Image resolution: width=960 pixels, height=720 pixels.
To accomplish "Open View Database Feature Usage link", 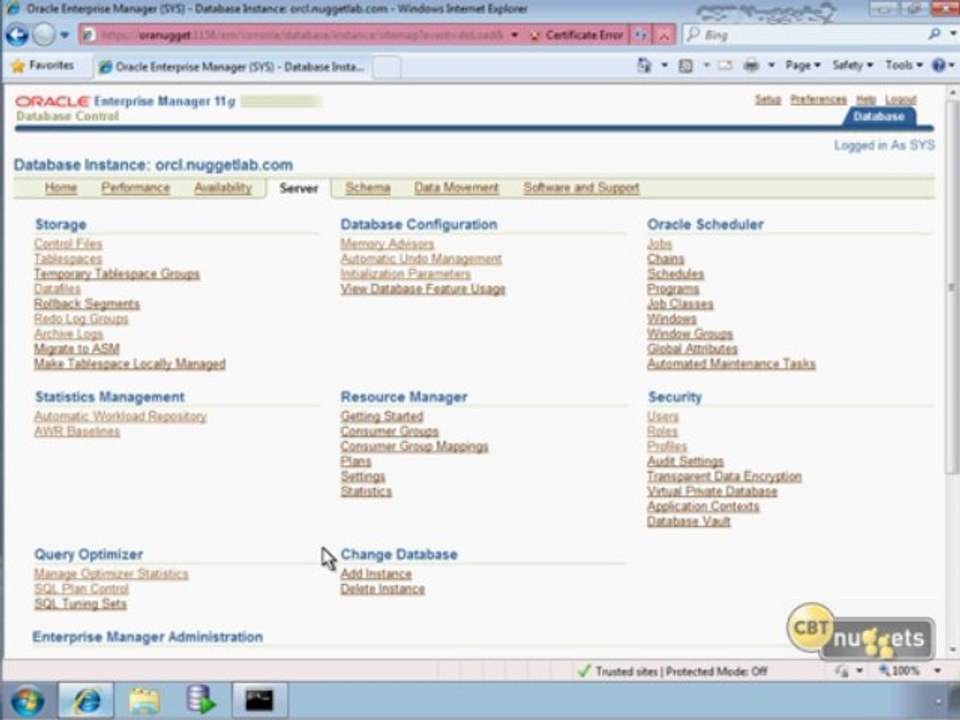I will tap(422, 289).
